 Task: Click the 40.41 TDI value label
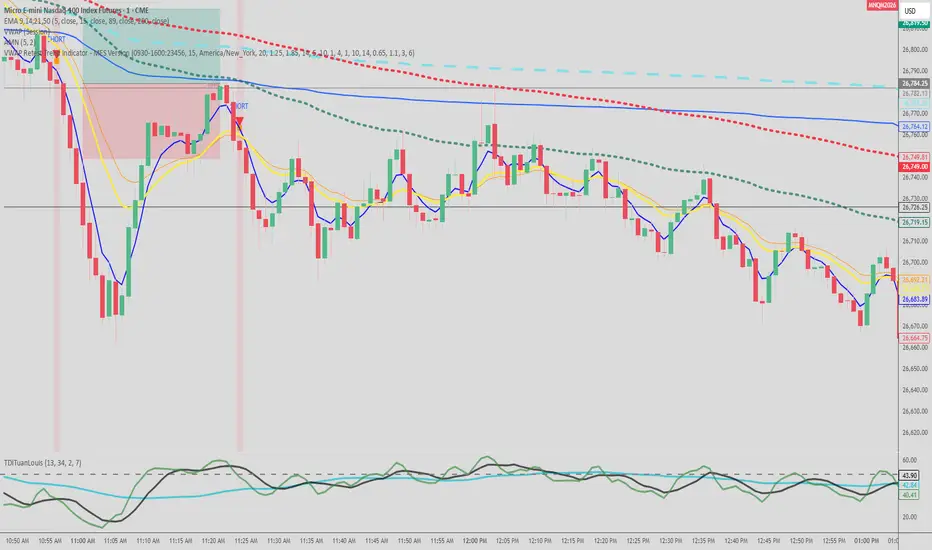pos(909,495)
